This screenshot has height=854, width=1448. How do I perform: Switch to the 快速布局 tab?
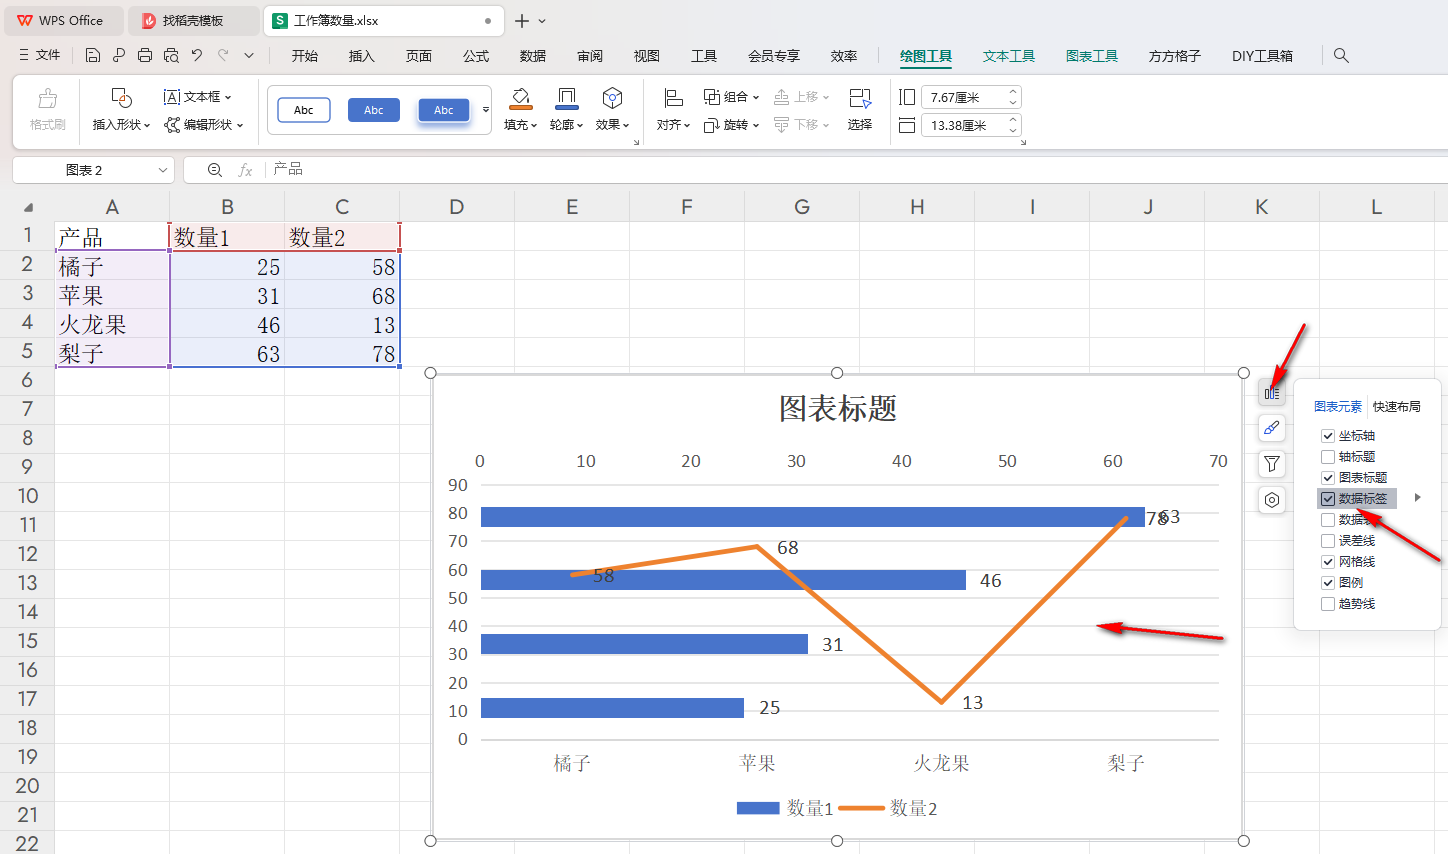[x=1396, y=407]
